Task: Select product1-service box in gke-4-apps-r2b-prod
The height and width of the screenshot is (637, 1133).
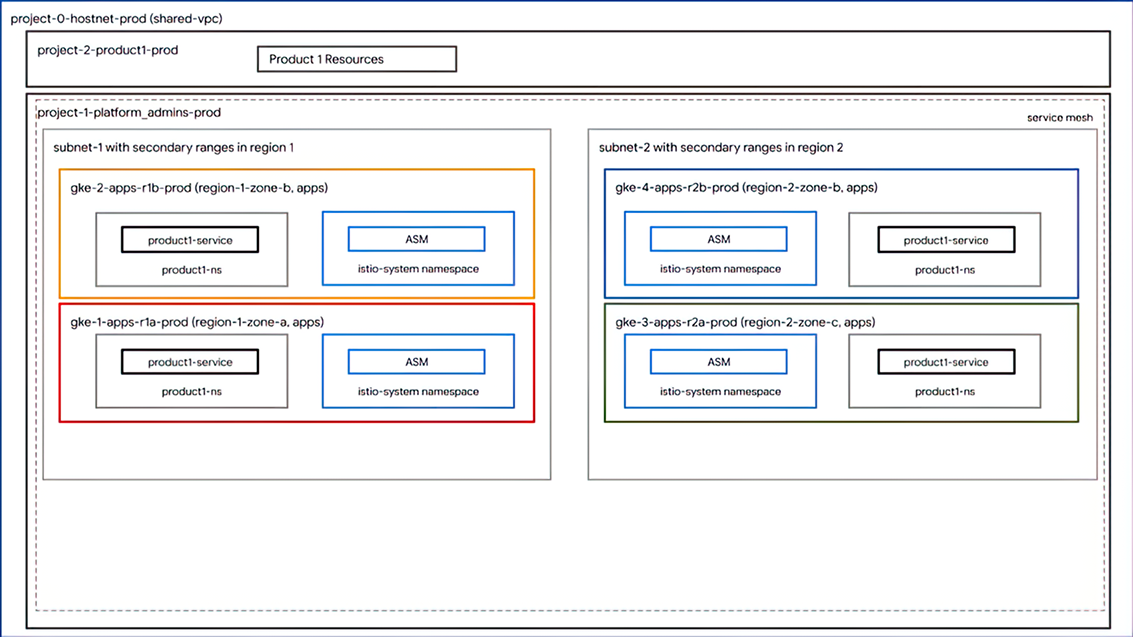Action: click(947, 240)
